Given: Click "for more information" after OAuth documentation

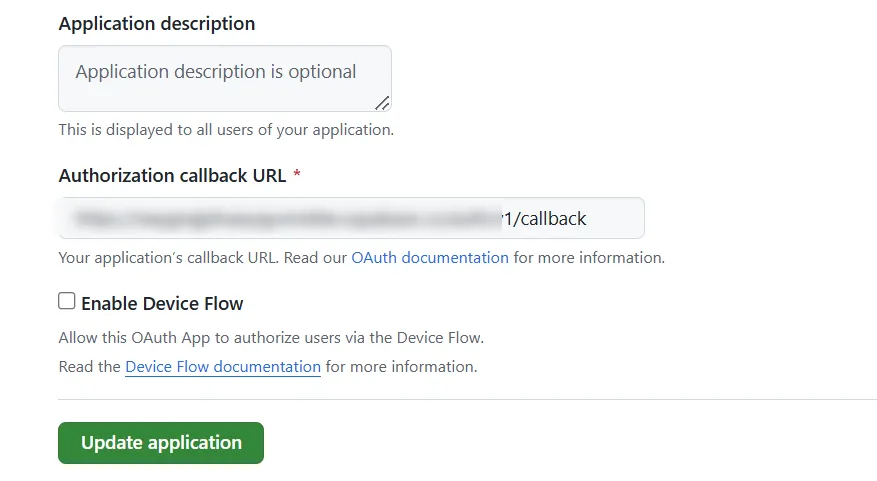Looking at the screenshot, I should tap(589, 258).
